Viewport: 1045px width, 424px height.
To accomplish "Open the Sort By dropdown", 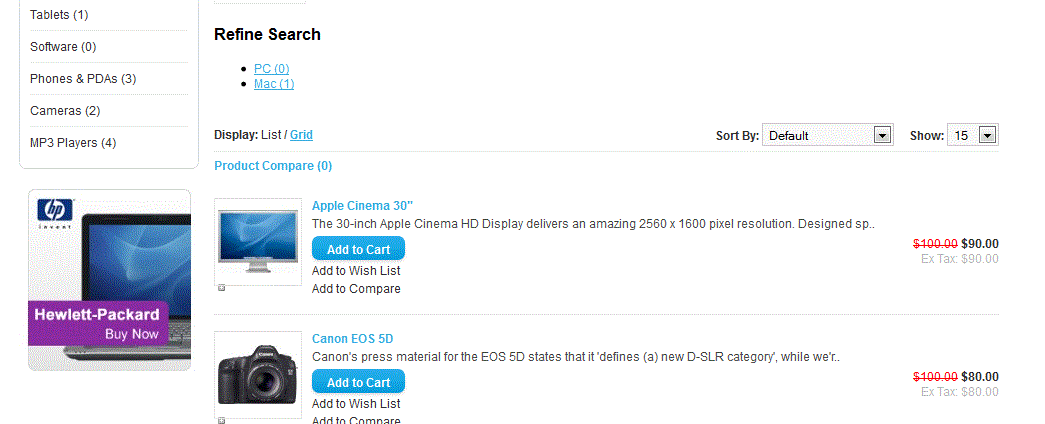I will tap(827, 135).
